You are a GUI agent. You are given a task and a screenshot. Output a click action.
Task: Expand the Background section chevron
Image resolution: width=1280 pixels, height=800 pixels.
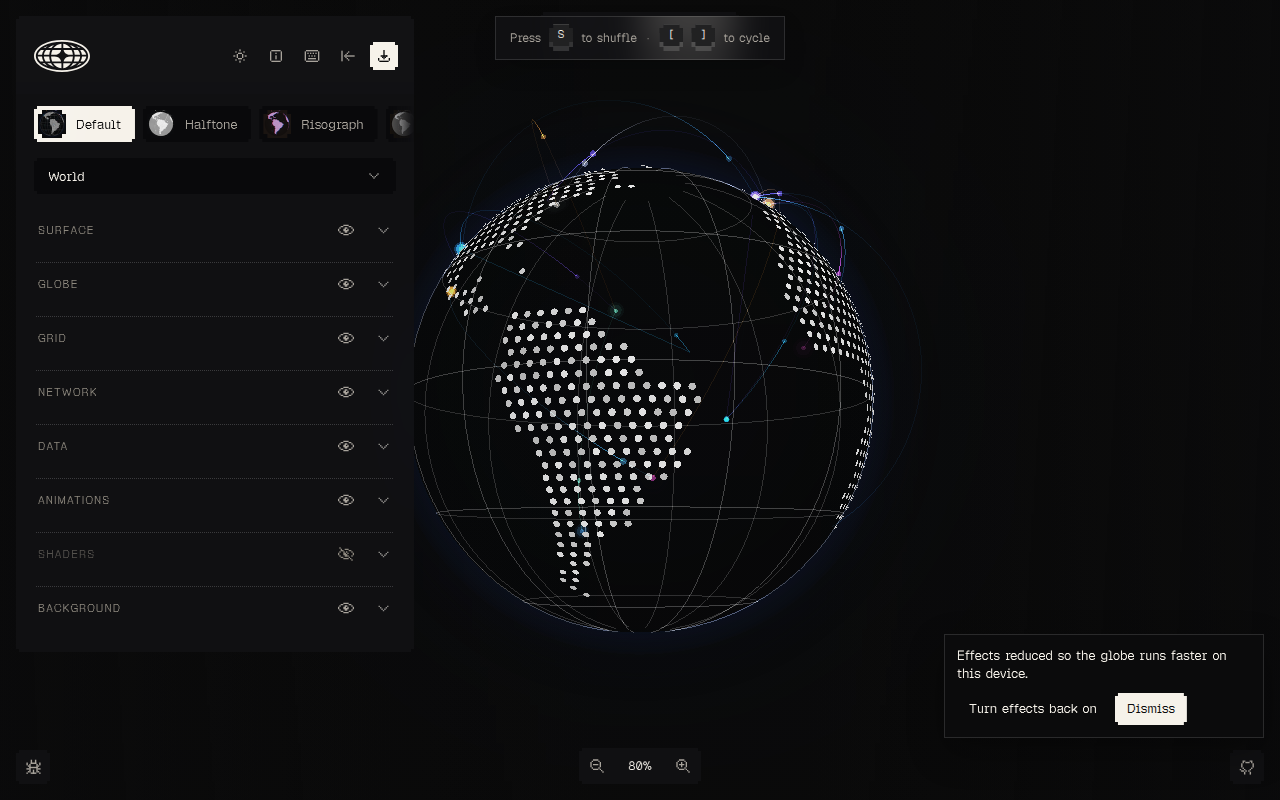[383, 608]
